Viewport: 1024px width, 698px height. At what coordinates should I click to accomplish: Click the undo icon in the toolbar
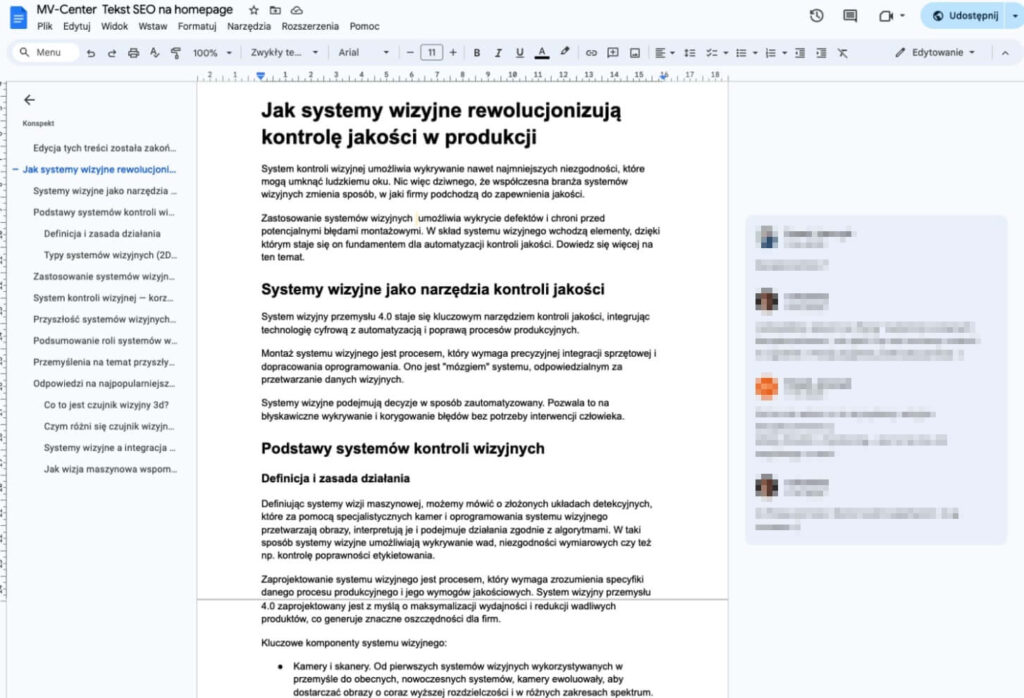90,52
